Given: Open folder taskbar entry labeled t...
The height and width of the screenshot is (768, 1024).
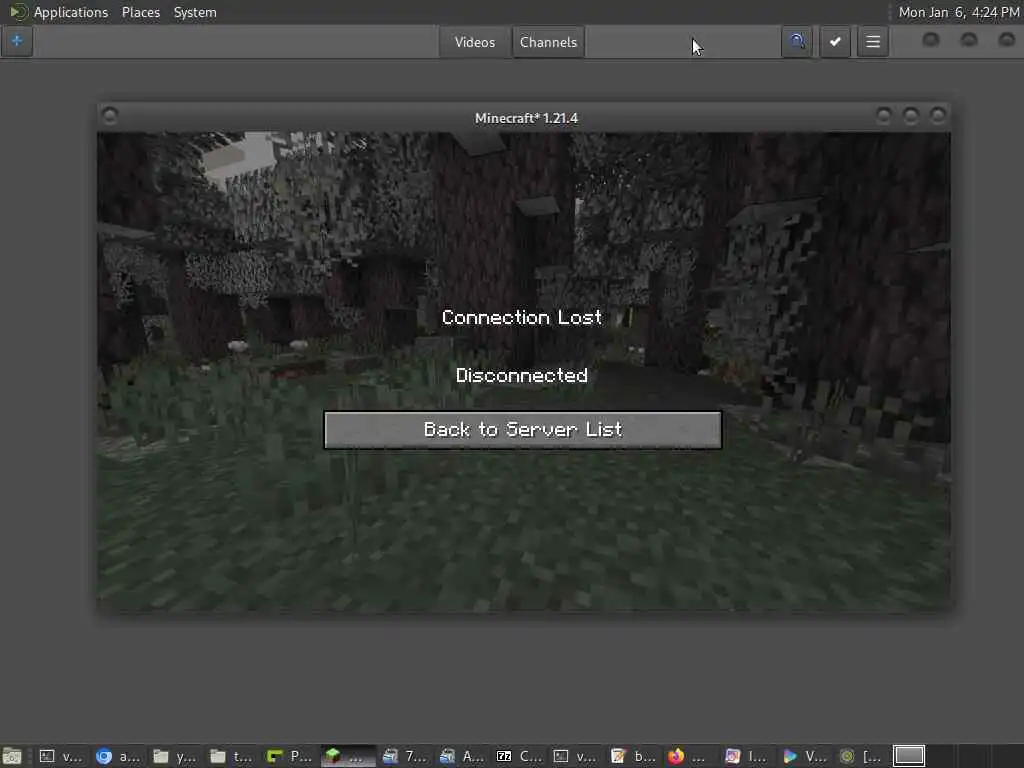Looking at the screenshot, I should 232,756.
